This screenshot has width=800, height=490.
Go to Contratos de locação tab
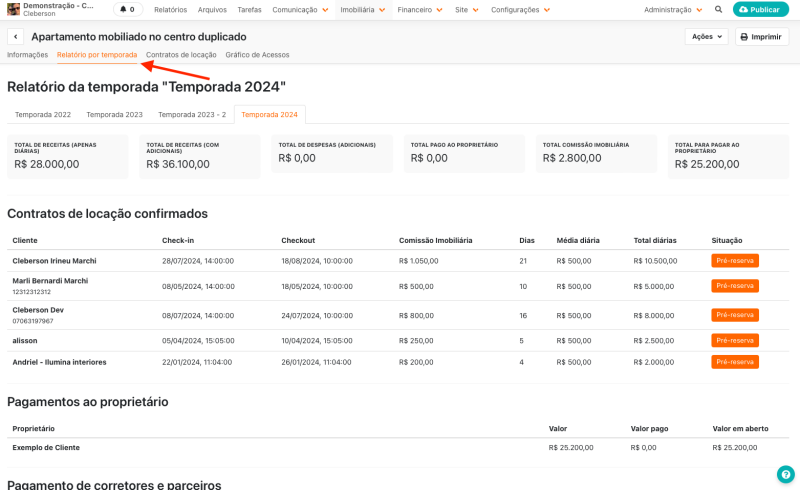181,55
